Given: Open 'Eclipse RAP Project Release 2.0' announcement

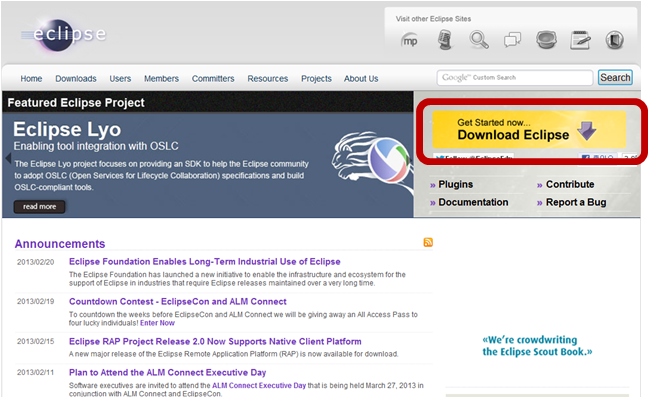Looking at the screenshot, I should (x=215, y=341).
